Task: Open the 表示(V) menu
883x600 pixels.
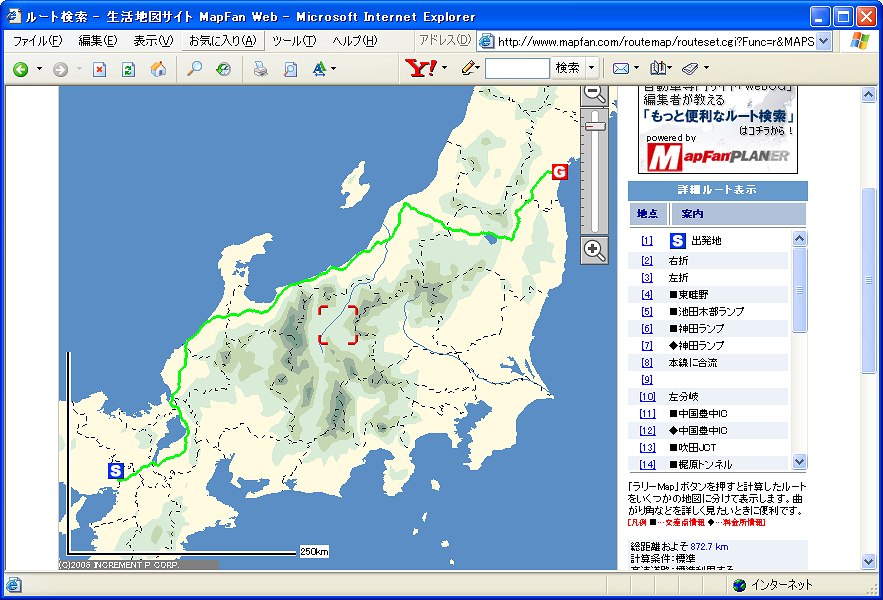Action: 153,41
